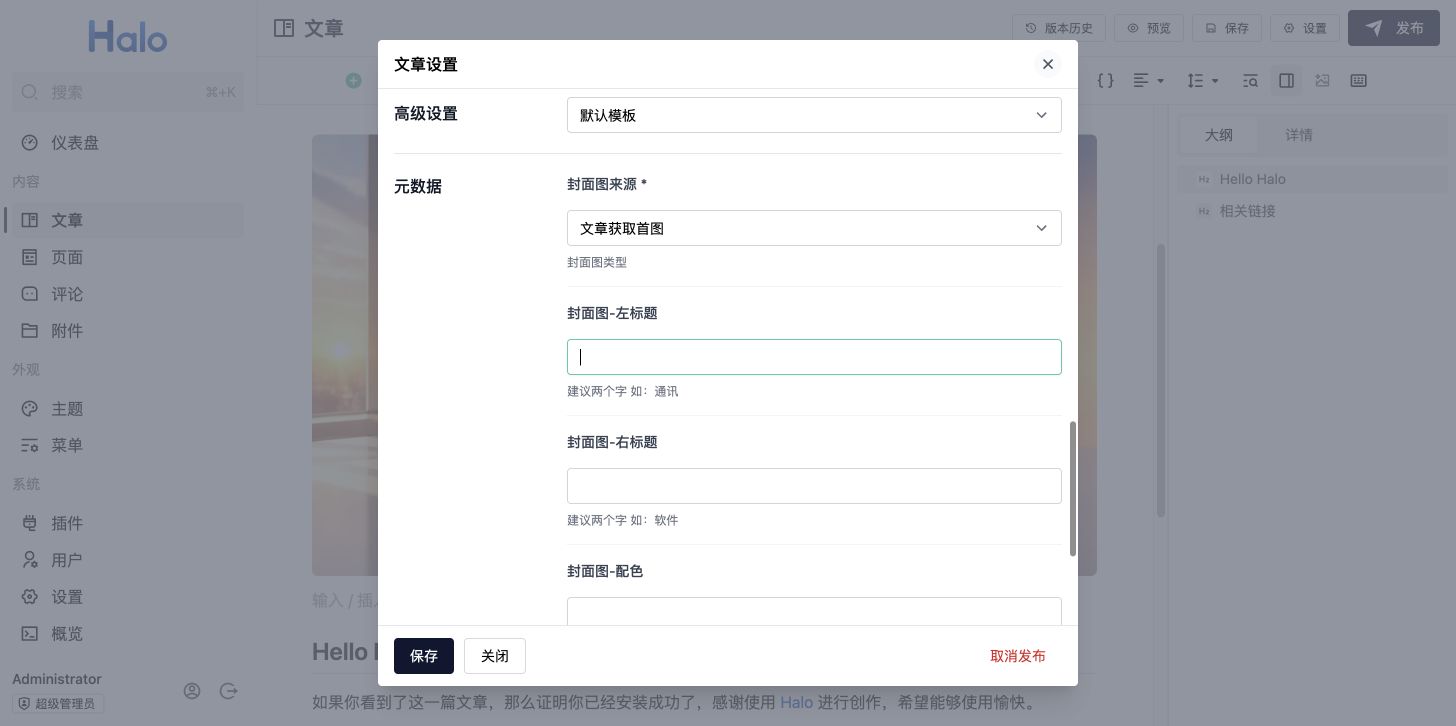The height and width of the screenshot is (726, 1456).
Task: Click the 预览 button
Action: tap(1149, 28)
